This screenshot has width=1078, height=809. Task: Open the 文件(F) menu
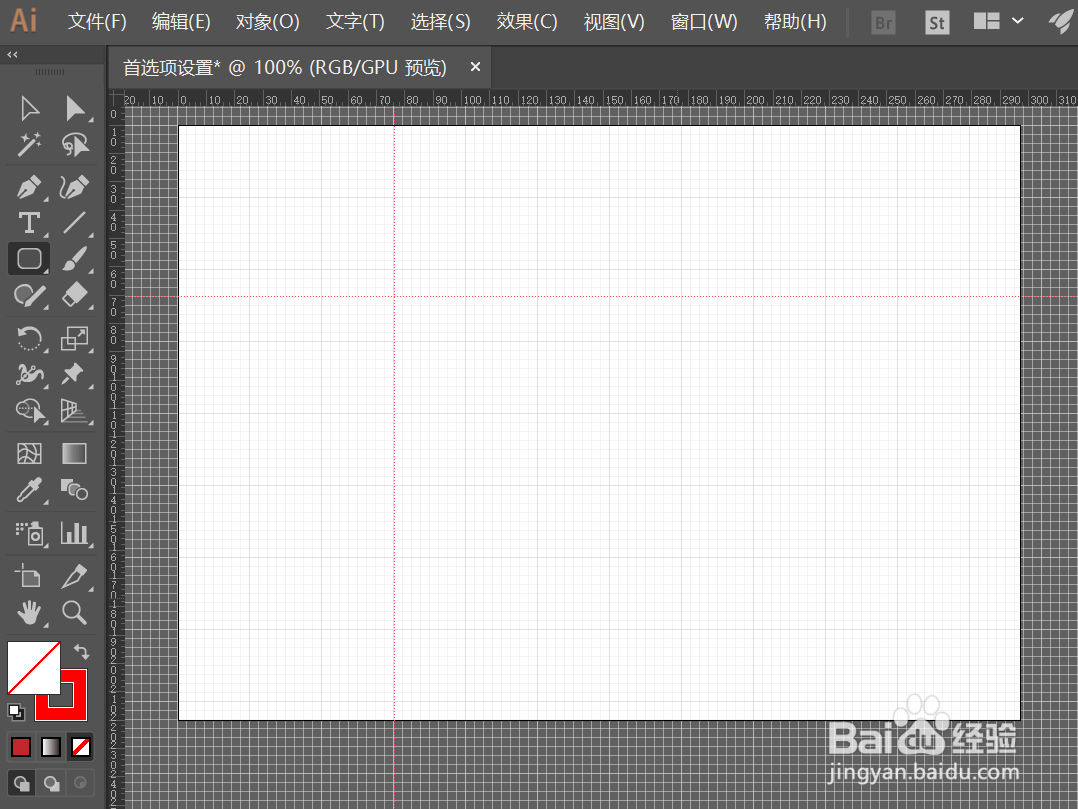point(97,22)
